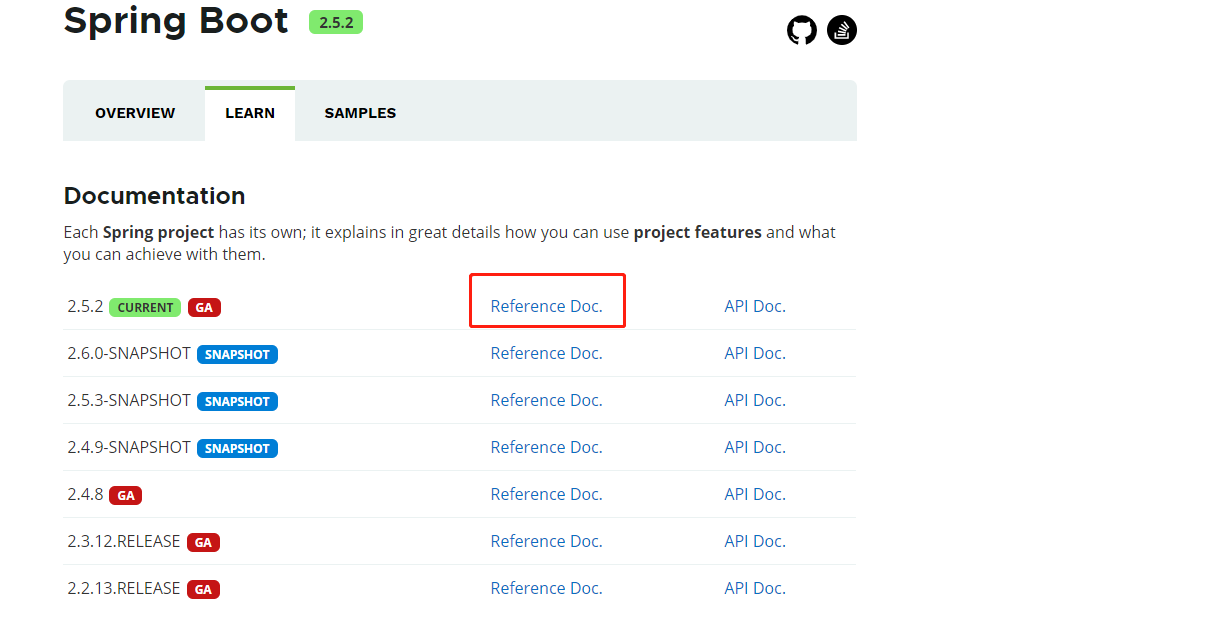Open API Doc. for 2.5.3-SNAPSHOT
This screenshot has height=636, width=1220.
click(755, 400)
